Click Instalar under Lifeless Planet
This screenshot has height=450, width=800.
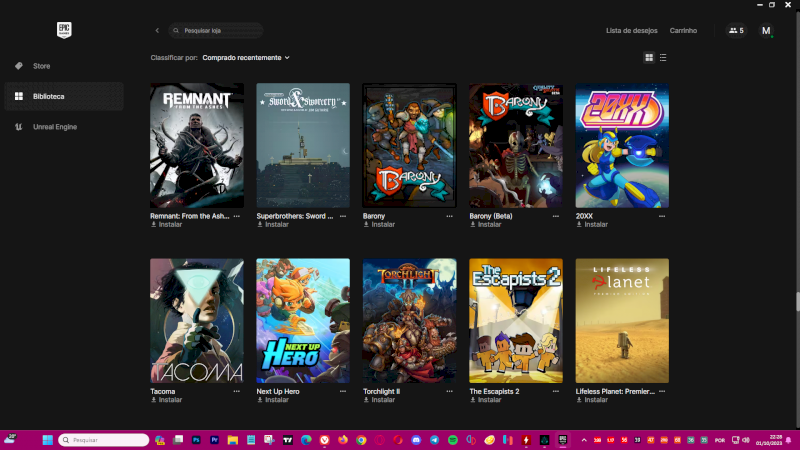pyautogui.click(x=592, y=400)
